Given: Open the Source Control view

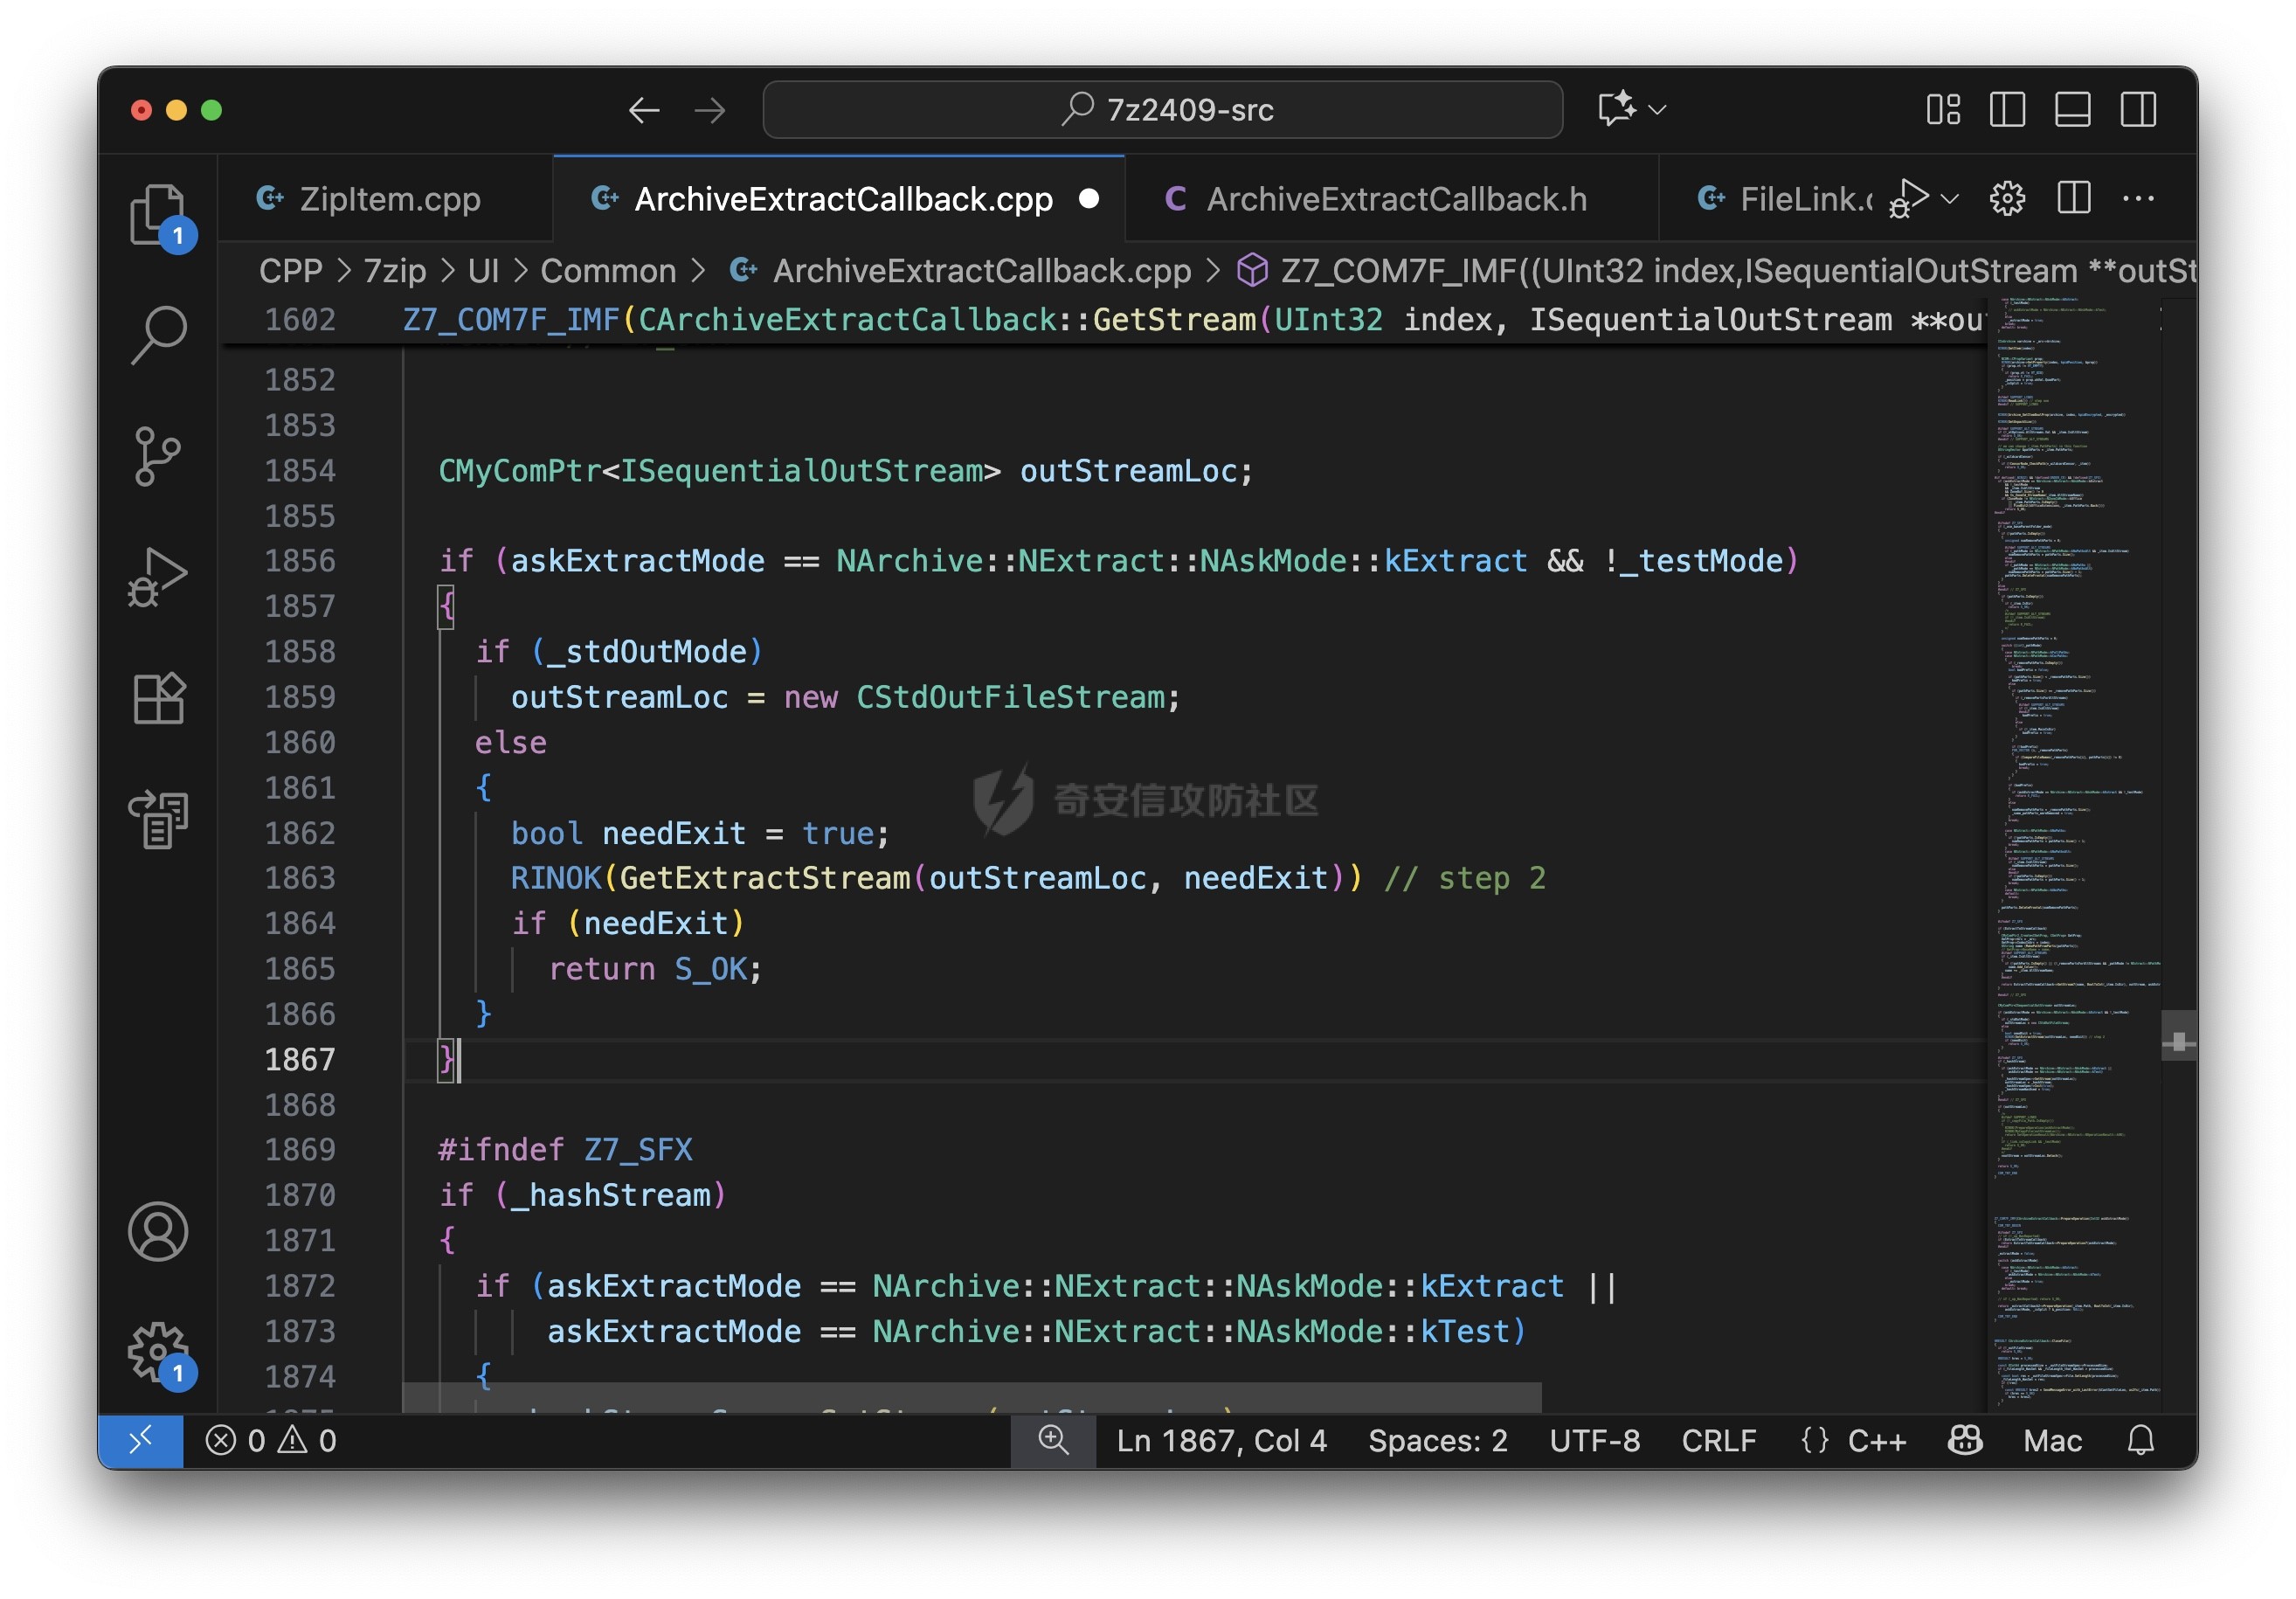Looking at the screenshot, I should tap(158, 456).
